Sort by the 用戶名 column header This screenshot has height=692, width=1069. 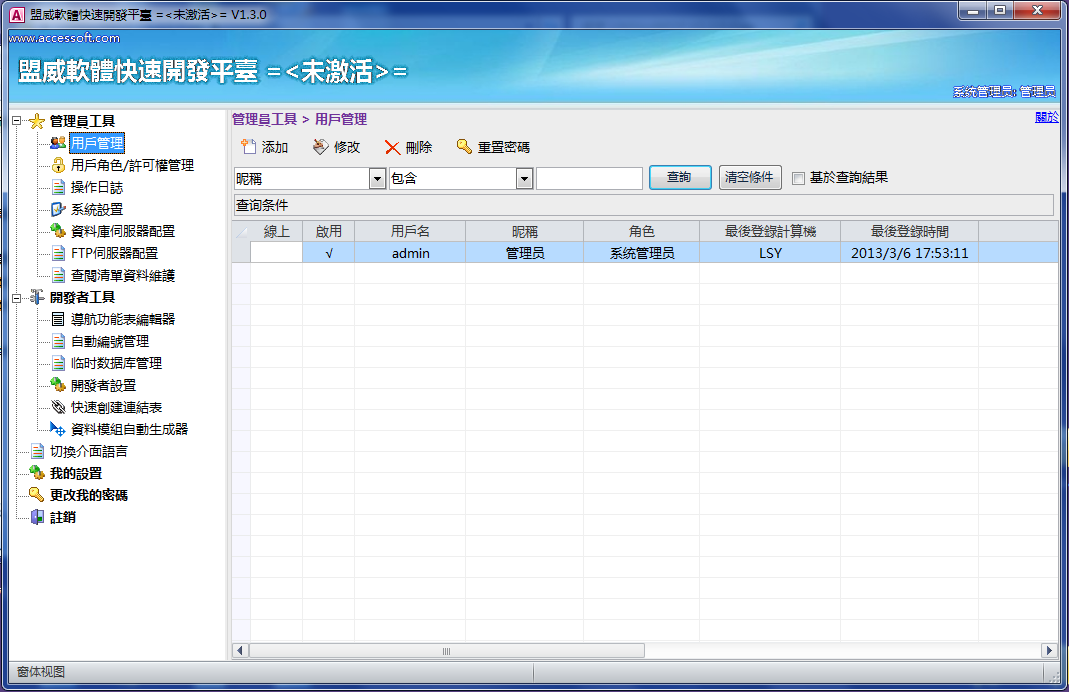click(x=410, y=231)
